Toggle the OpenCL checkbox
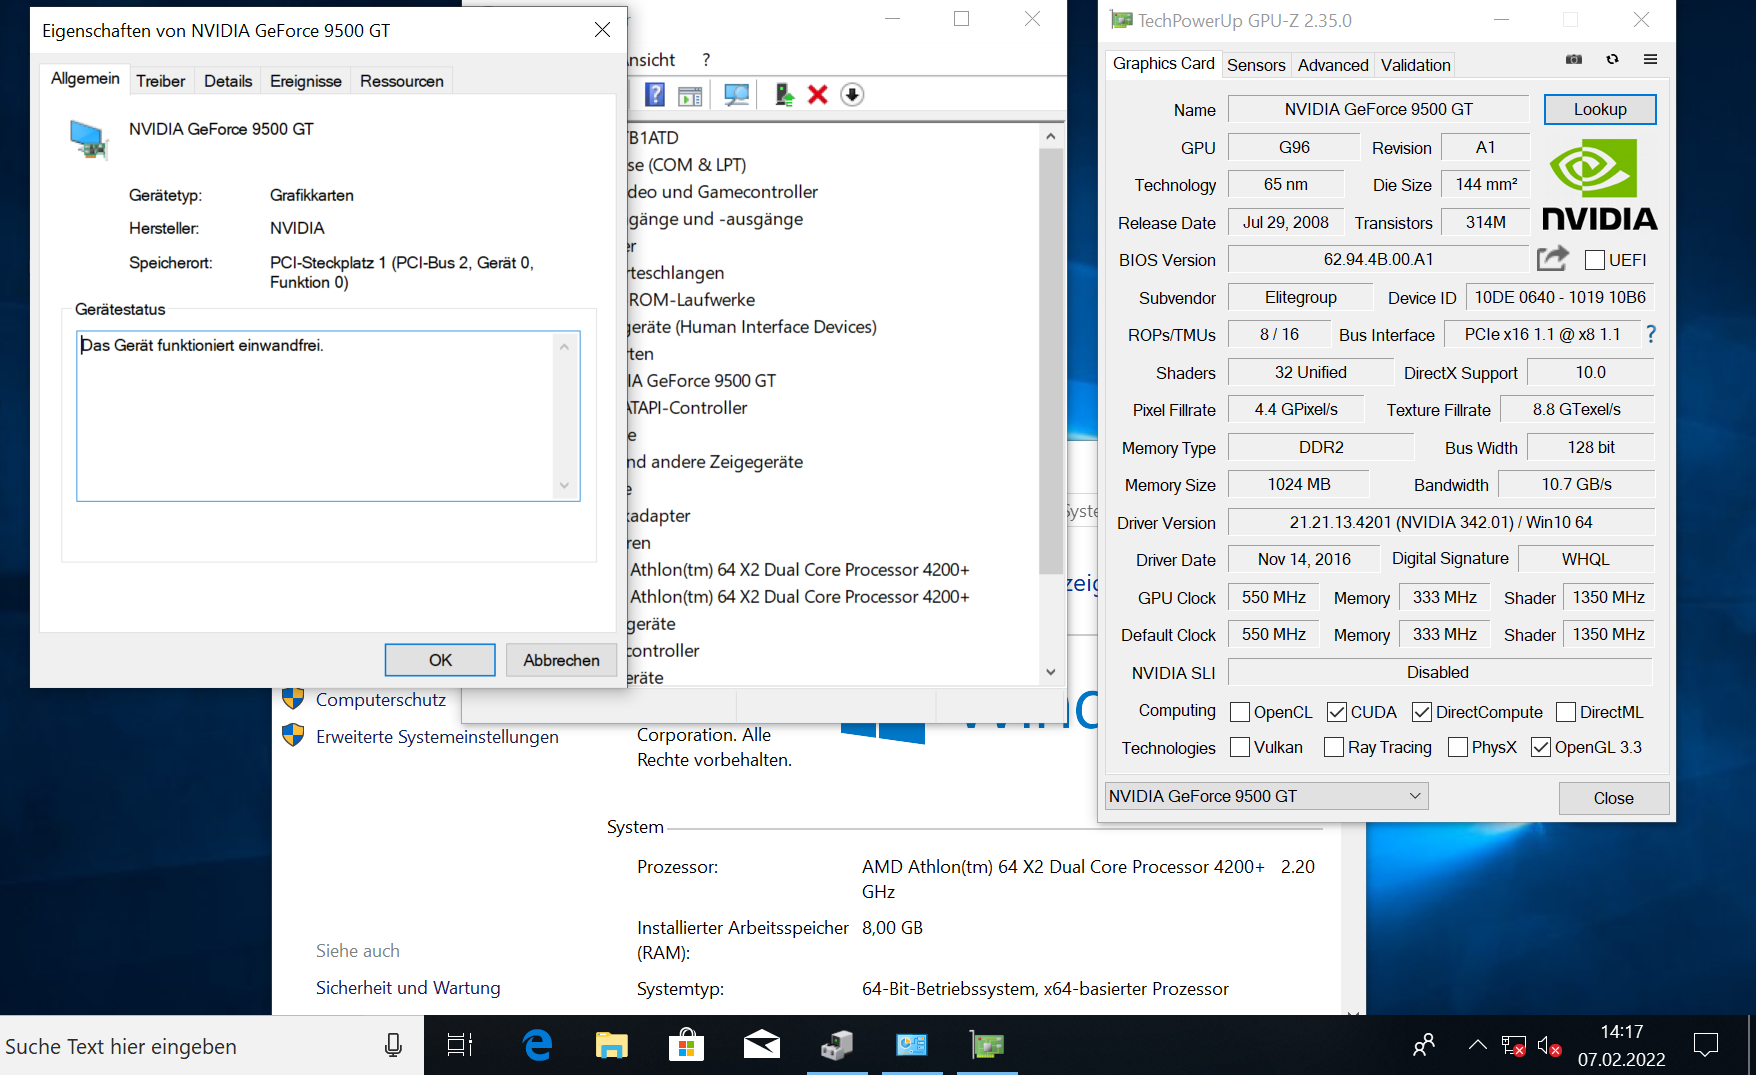The image size is (1756, 1075). tap(1240, 712)
